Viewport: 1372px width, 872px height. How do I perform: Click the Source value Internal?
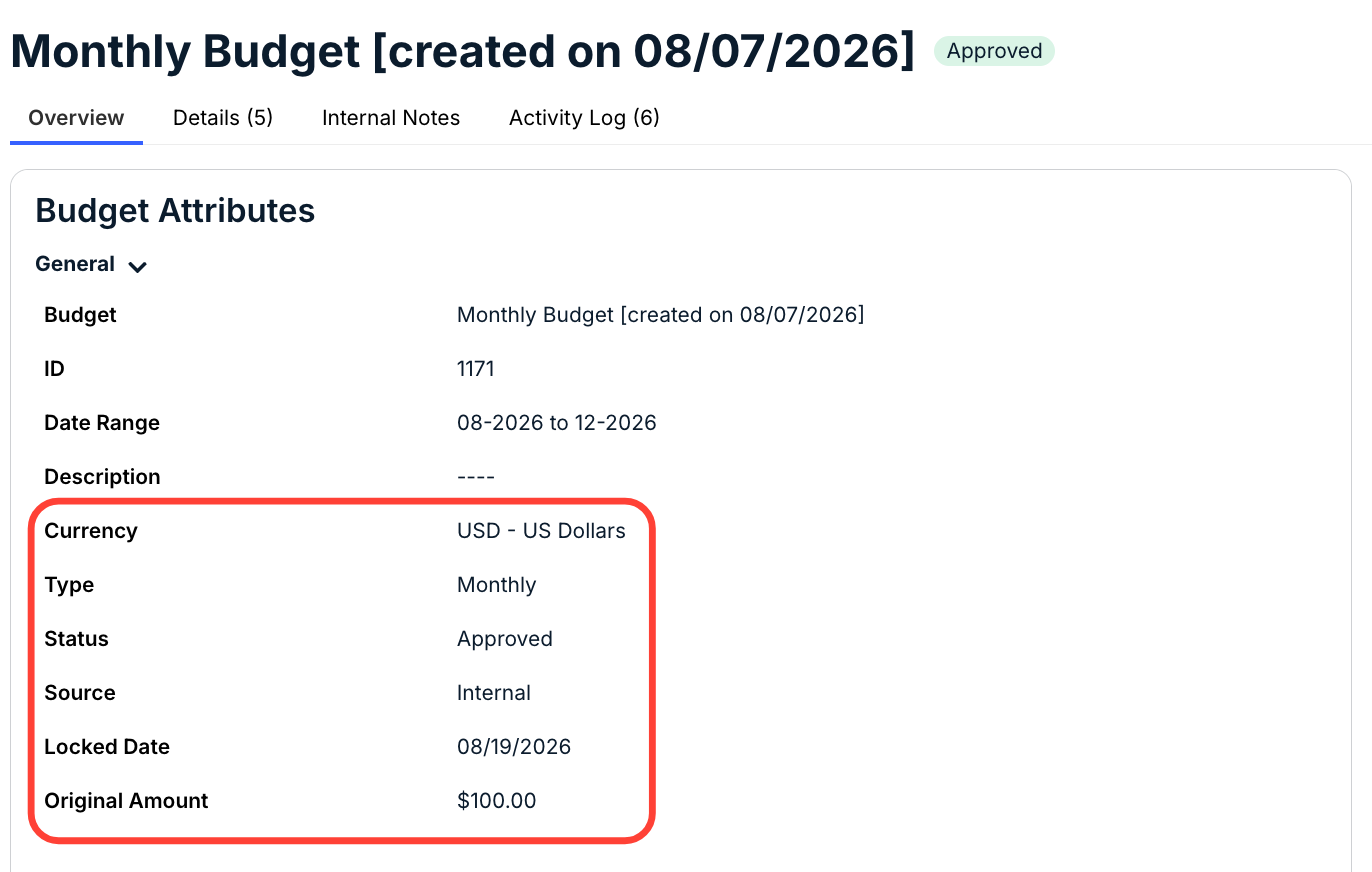[x=494, y=693]
